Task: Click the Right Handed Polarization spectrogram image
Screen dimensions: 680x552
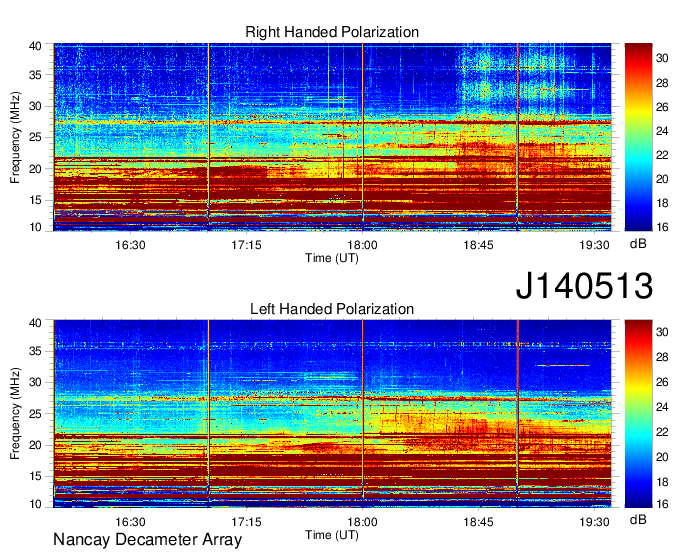Action: pos(332,137)
